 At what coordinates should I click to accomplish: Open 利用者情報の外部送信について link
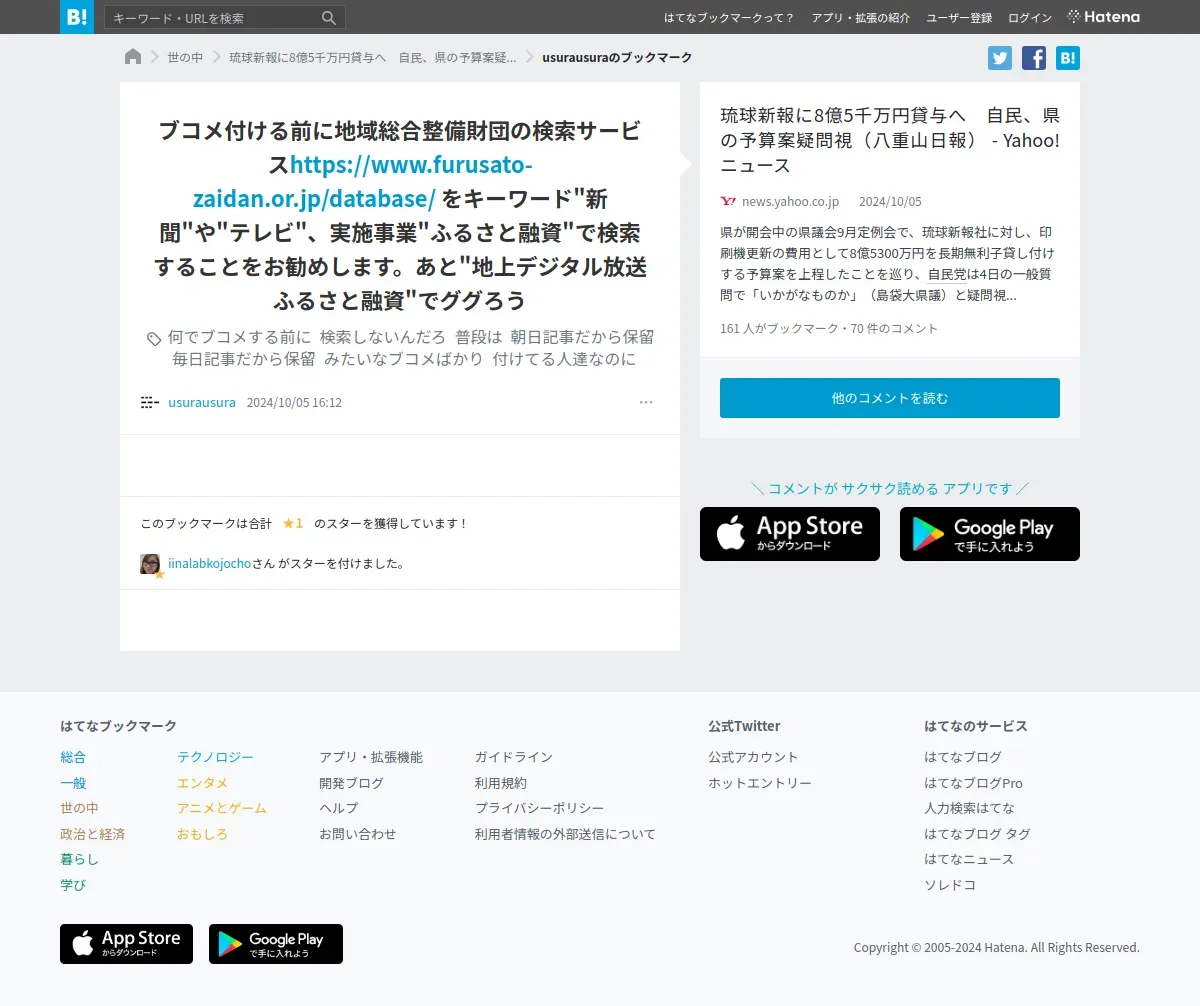(565, 834)
